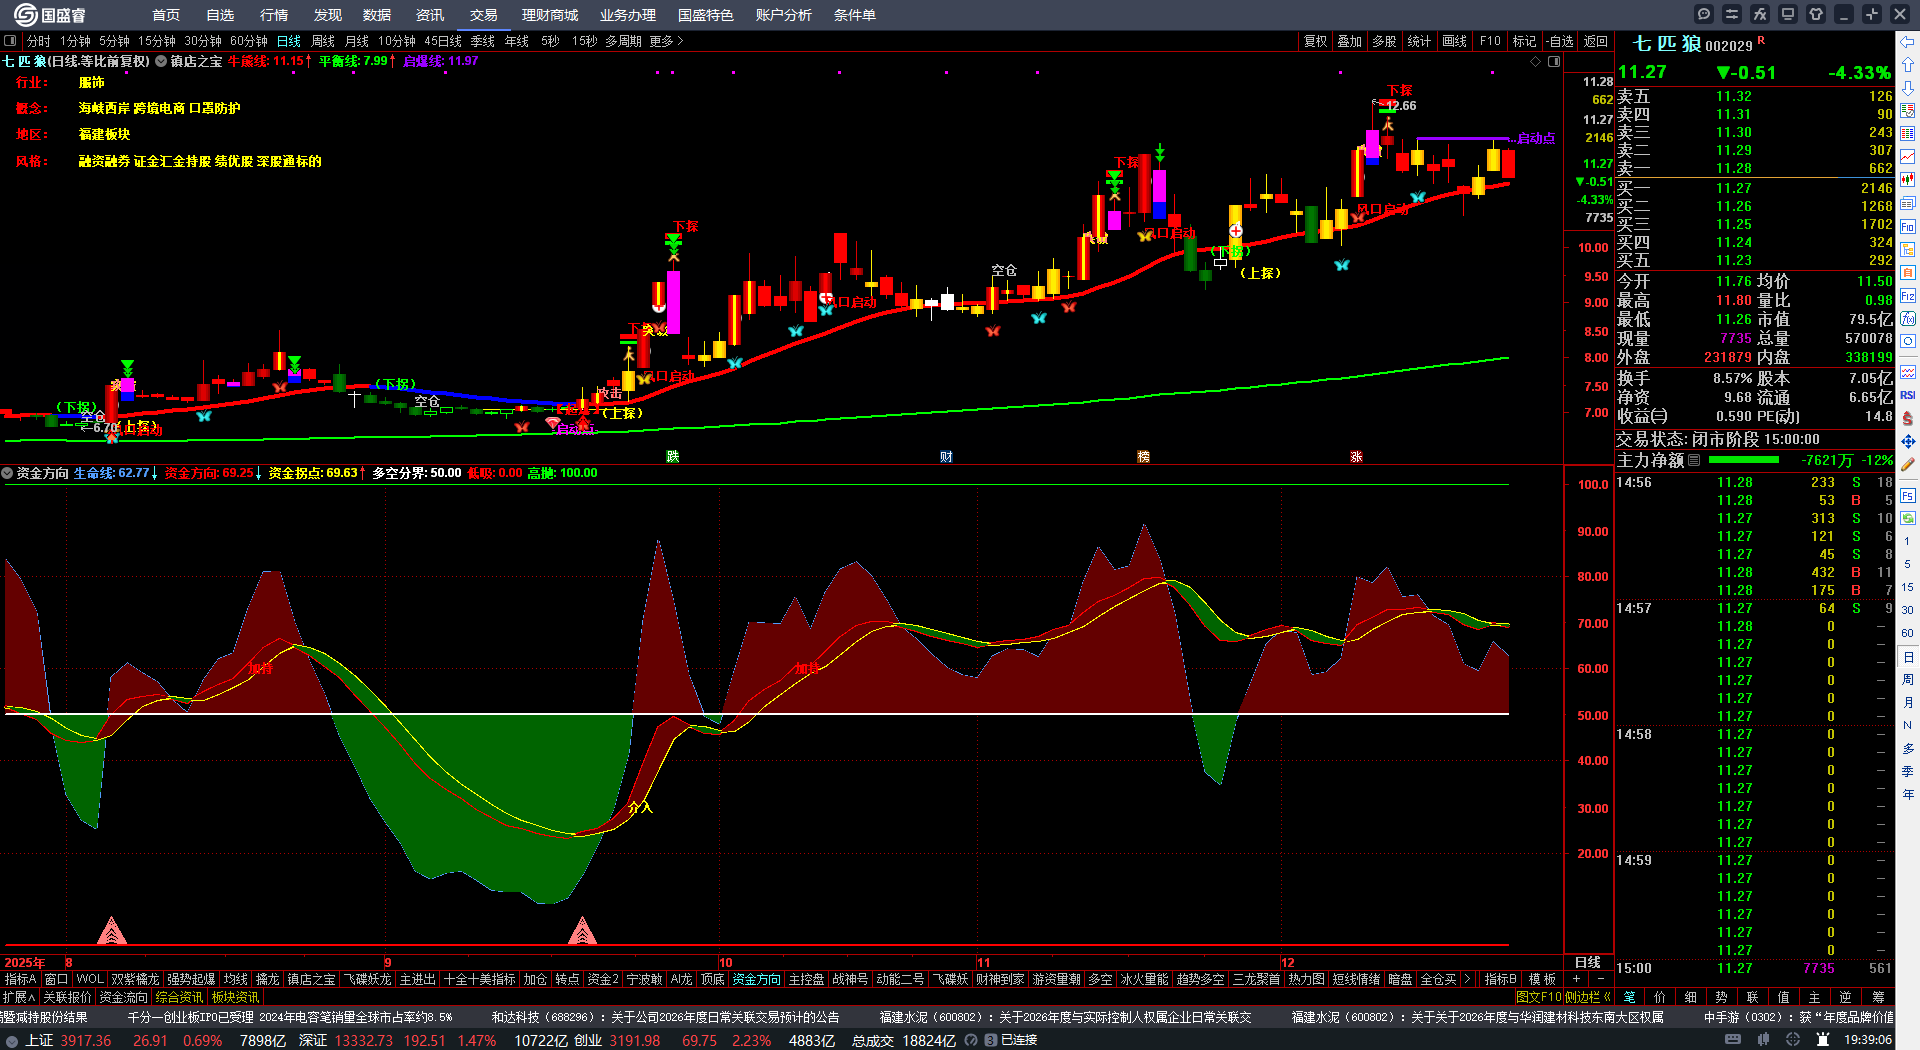Screen dimensions: 1920x1050
Task: Open the candlestick chart icon in right sidebar
Action: coord(1908,180)
